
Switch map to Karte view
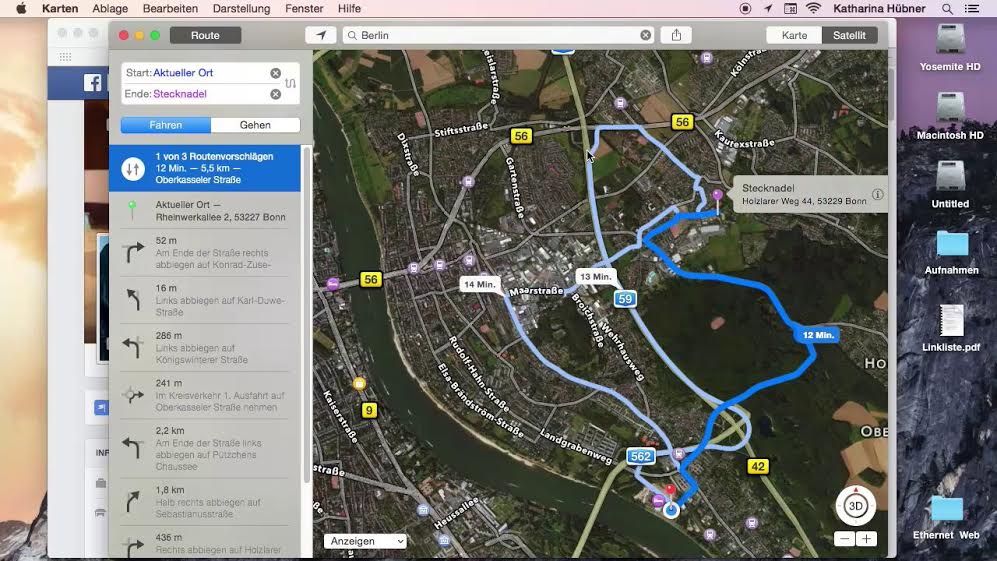[794, 35]
